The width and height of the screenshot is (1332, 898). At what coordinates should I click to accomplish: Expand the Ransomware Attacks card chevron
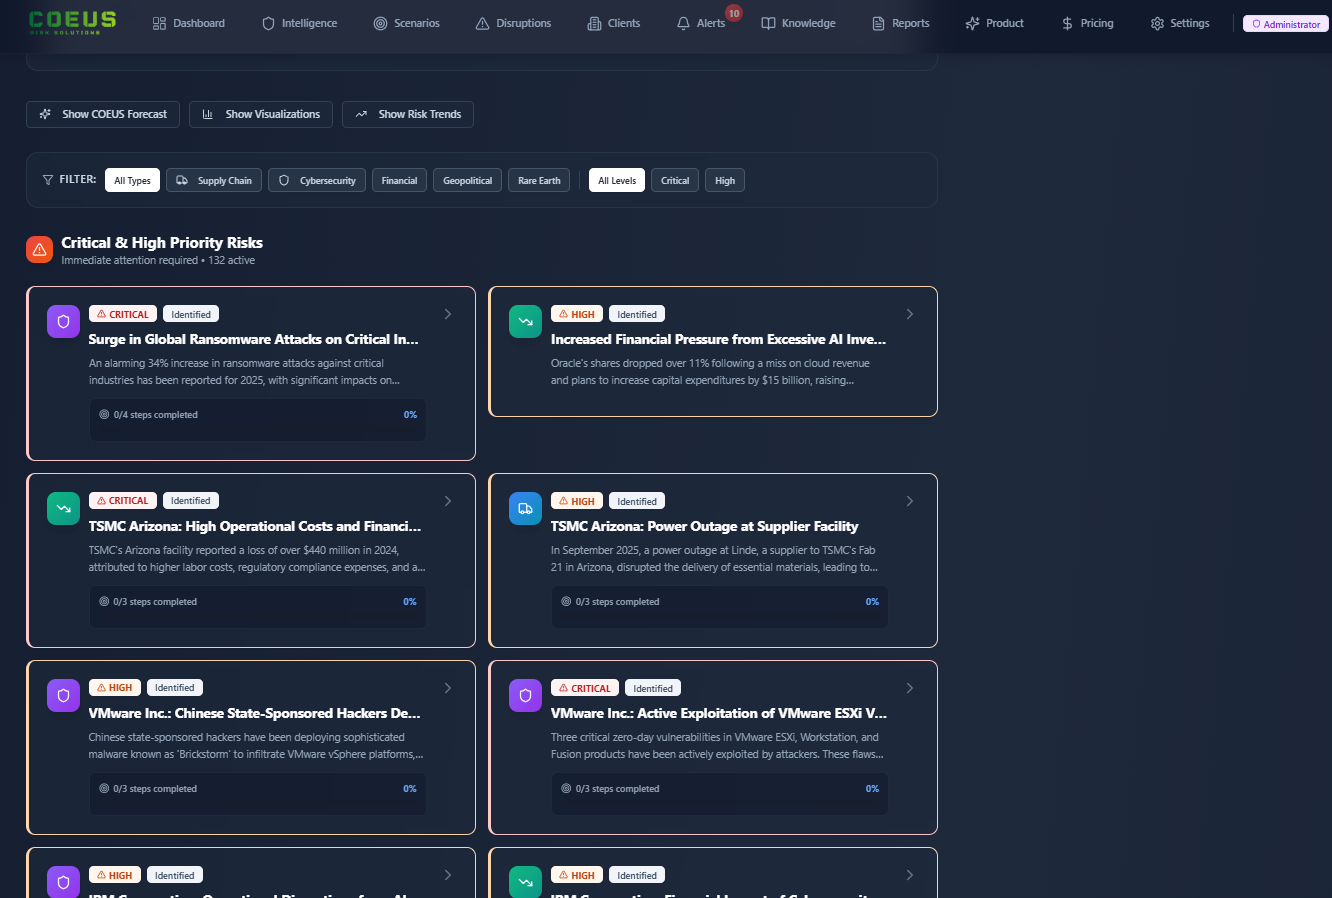click(x=448, y=314)
